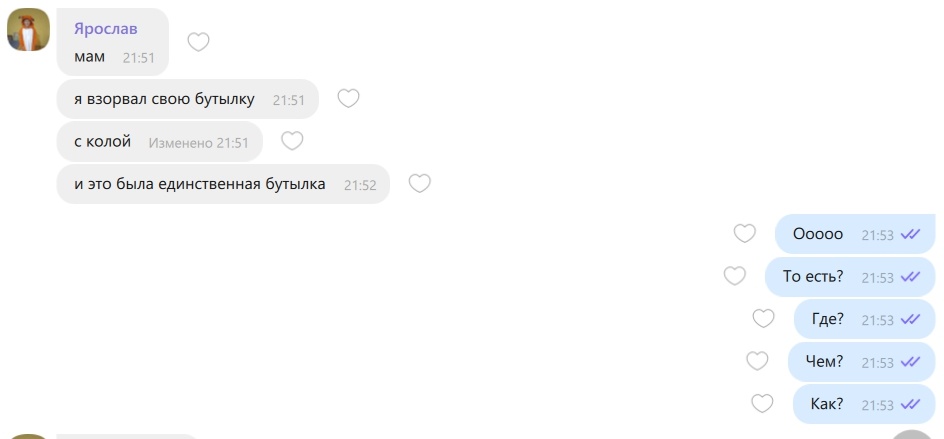Image resolution: width=944 pixels, height=439 pixels.
Task: Click the "Изменено 21:51" edited label
Action: [x=199, y=143]
